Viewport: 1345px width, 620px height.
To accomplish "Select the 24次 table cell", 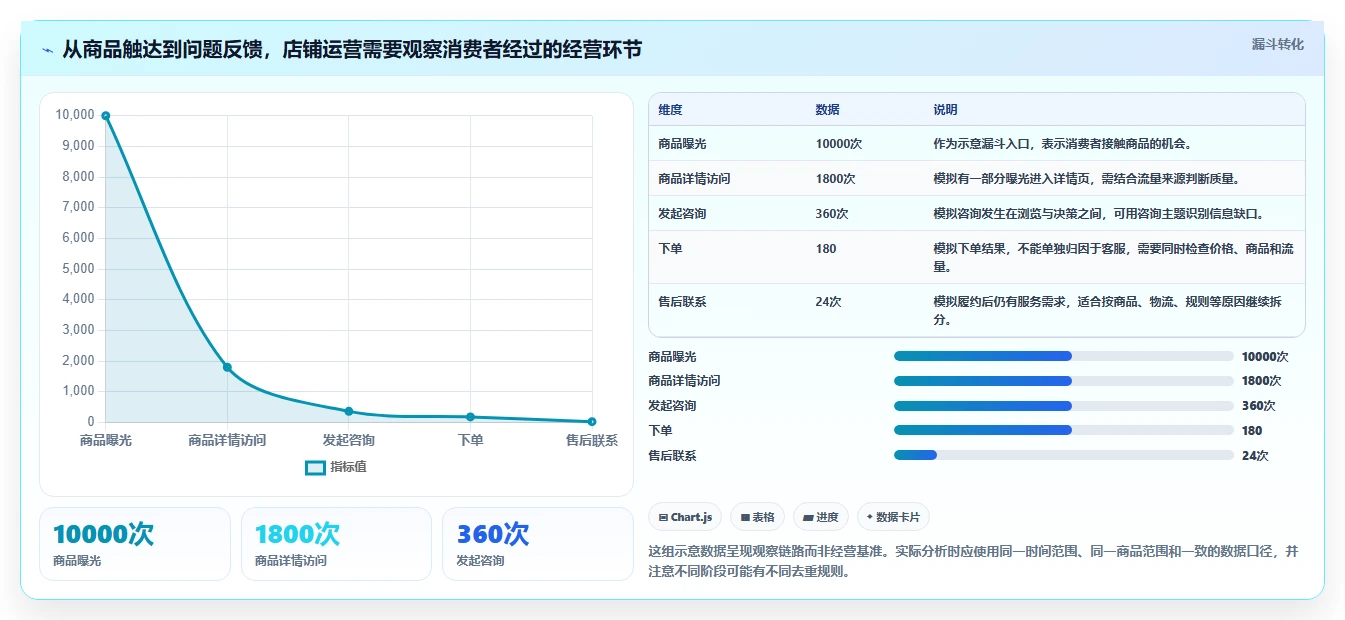I will [x=828, y=302].
